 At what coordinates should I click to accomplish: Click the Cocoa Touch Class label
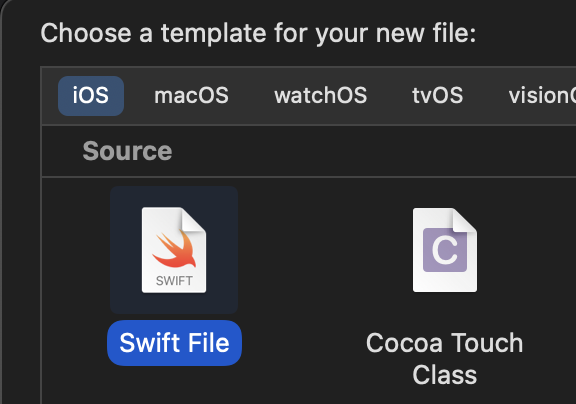[444, 358]
